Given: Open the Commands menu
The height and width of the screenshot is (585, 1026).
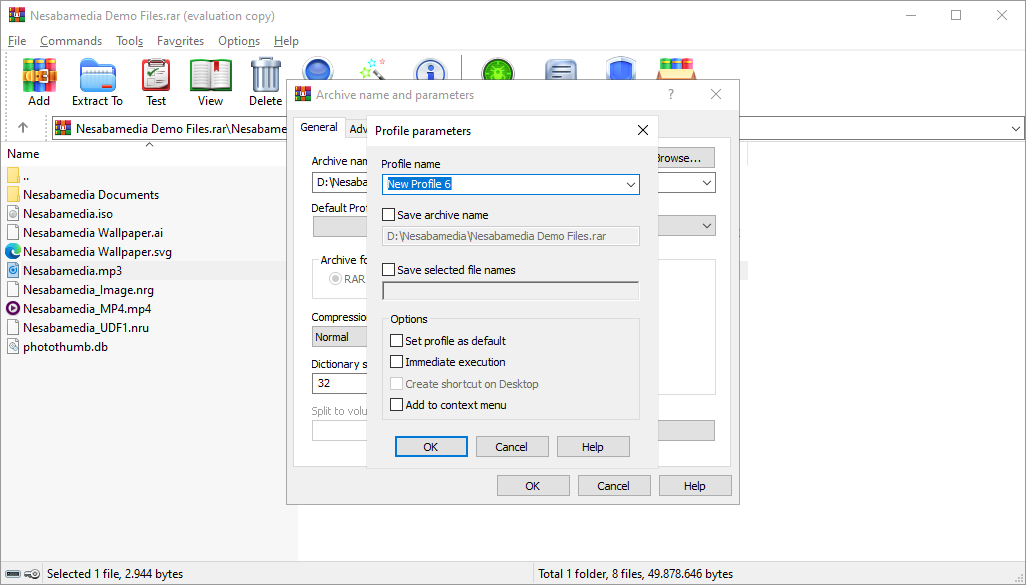Looking at the screenshot, I should [71, 41].
